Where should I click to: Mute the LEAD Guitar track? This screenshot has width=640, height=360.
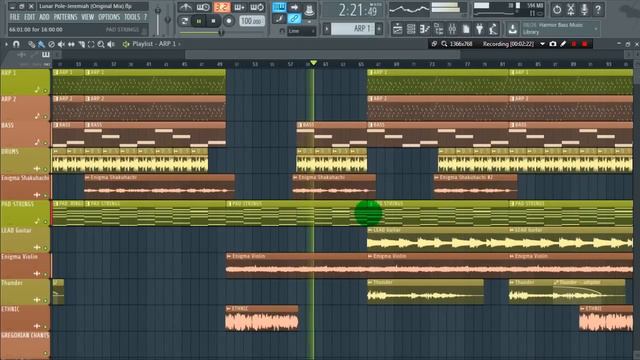click(x=45, y=248)
